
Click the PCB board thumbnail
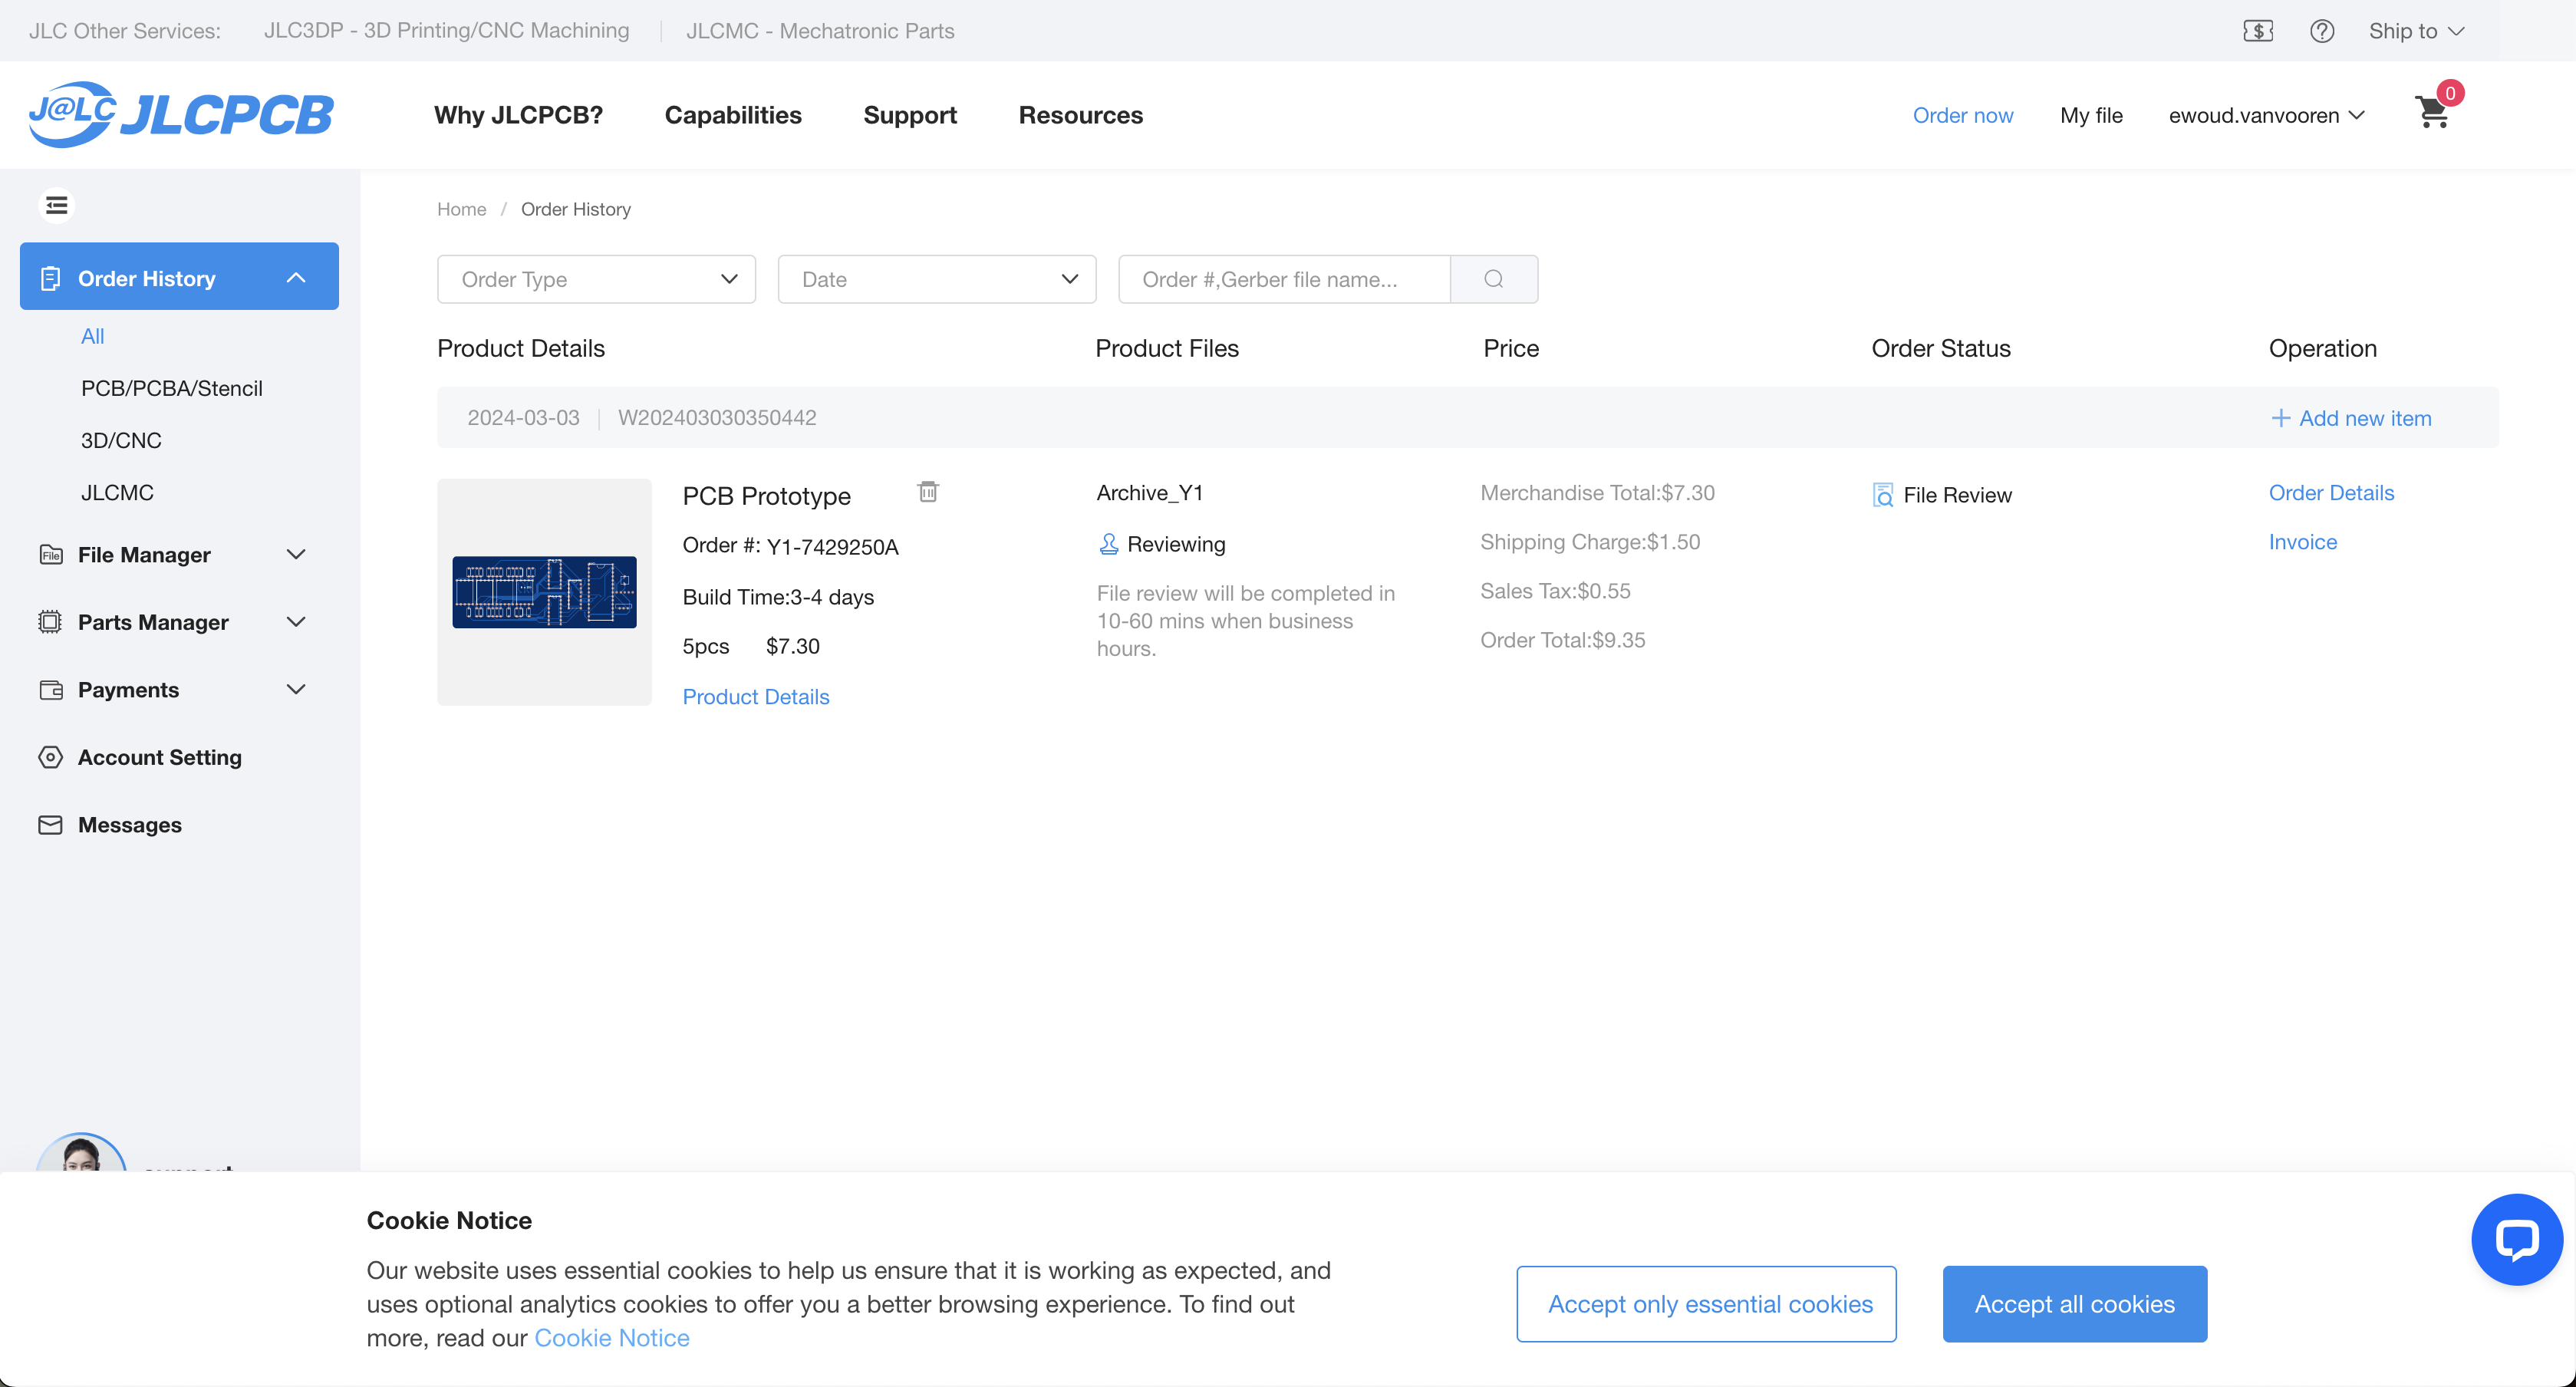[x=544, y=592]
